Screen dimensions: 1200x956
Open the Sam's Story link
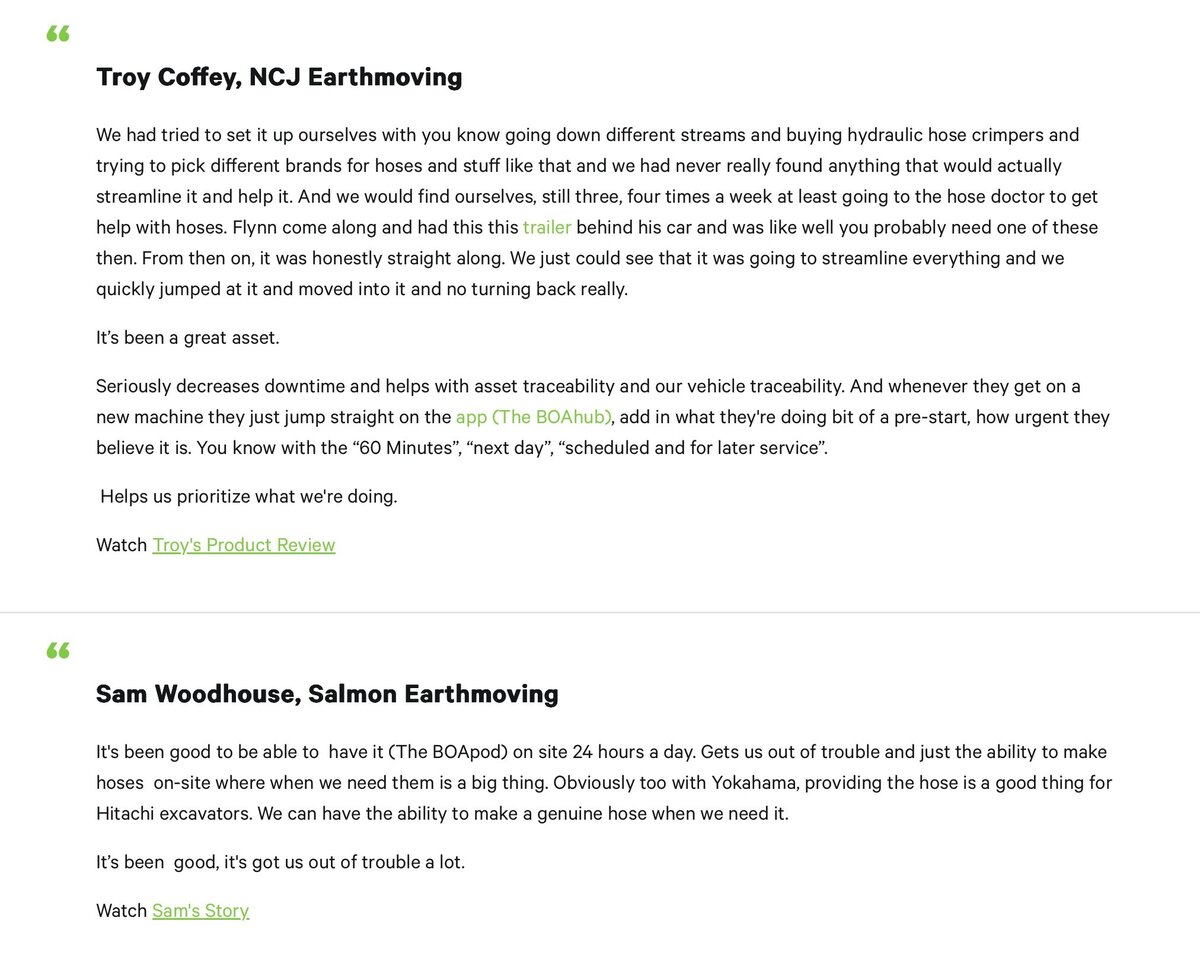[200, 911]
